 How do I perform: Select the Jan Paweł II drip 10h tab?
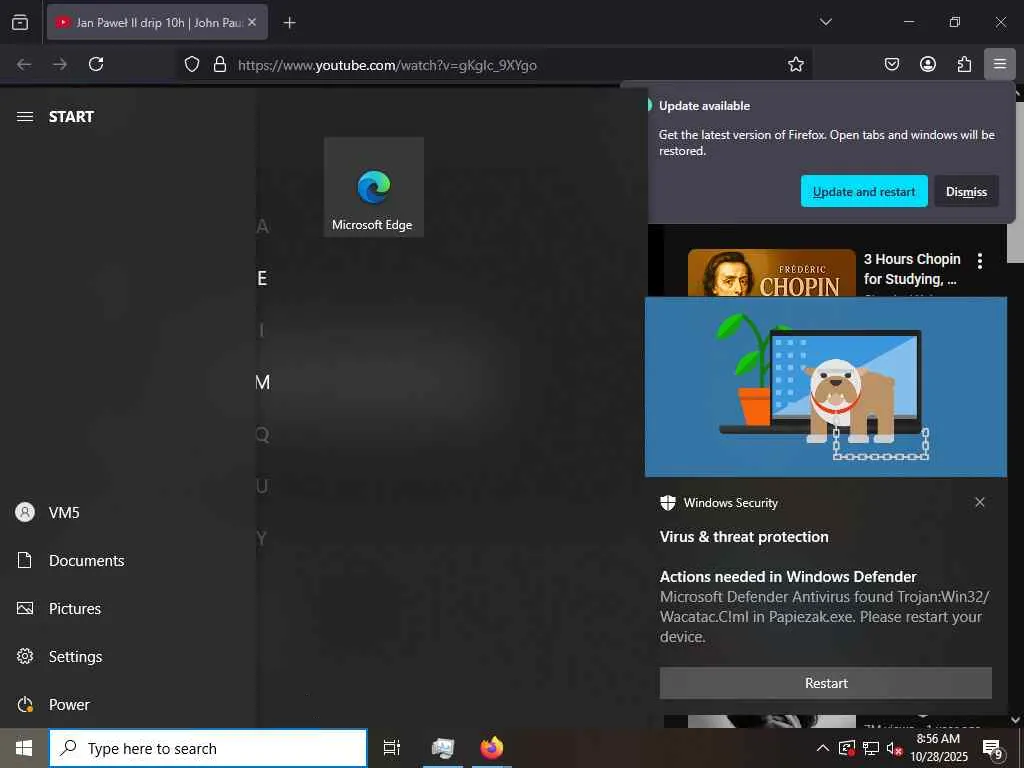tap(157, 22)
